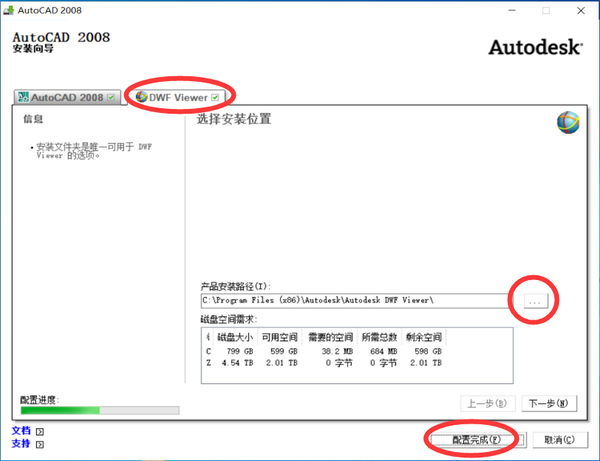Click the browse (...) button for install path

(x=535, y=301)
